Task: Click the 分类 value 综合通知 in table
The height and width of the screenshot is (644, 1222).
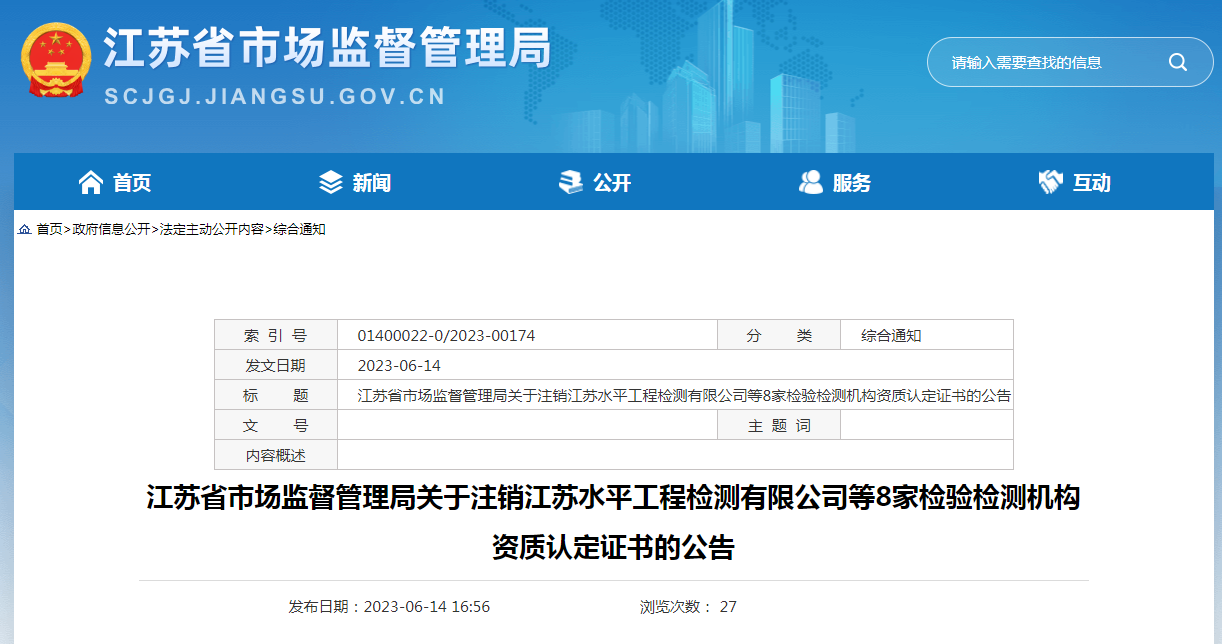Action: (x=891, y=336)
